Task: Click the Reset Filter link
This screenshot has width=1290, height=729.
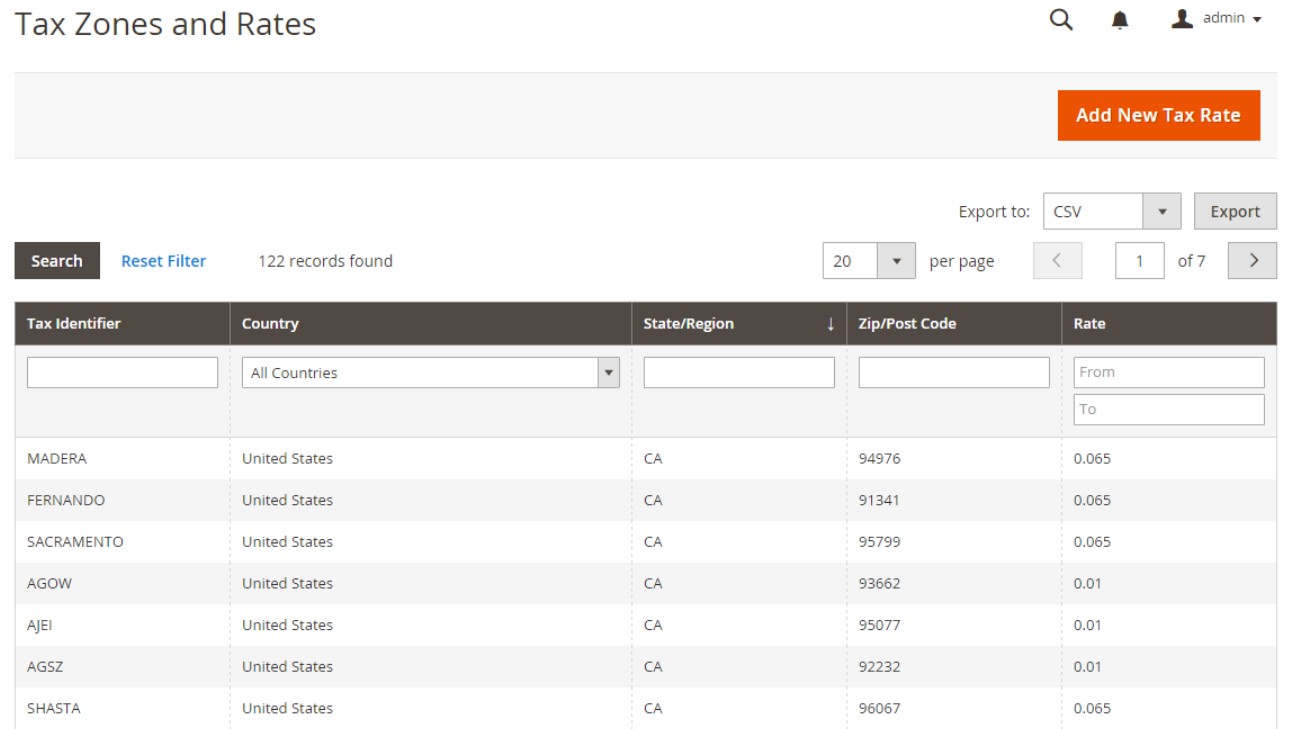Action: tap(163, 261)
